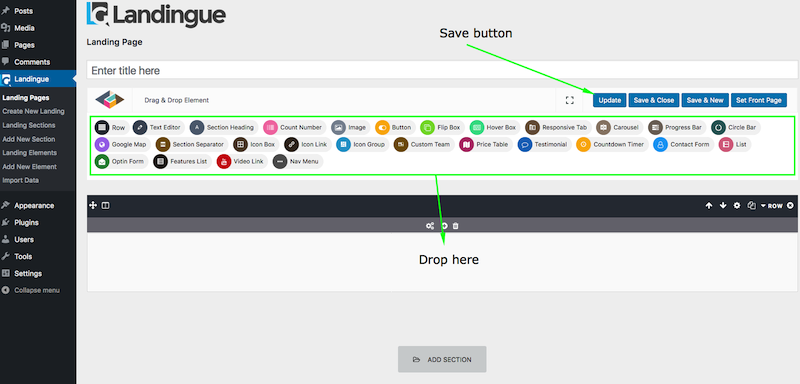Viewport: 800px width, 384px height.
Task: Pick the Google Map element
Action: click(x=122, y=144)
